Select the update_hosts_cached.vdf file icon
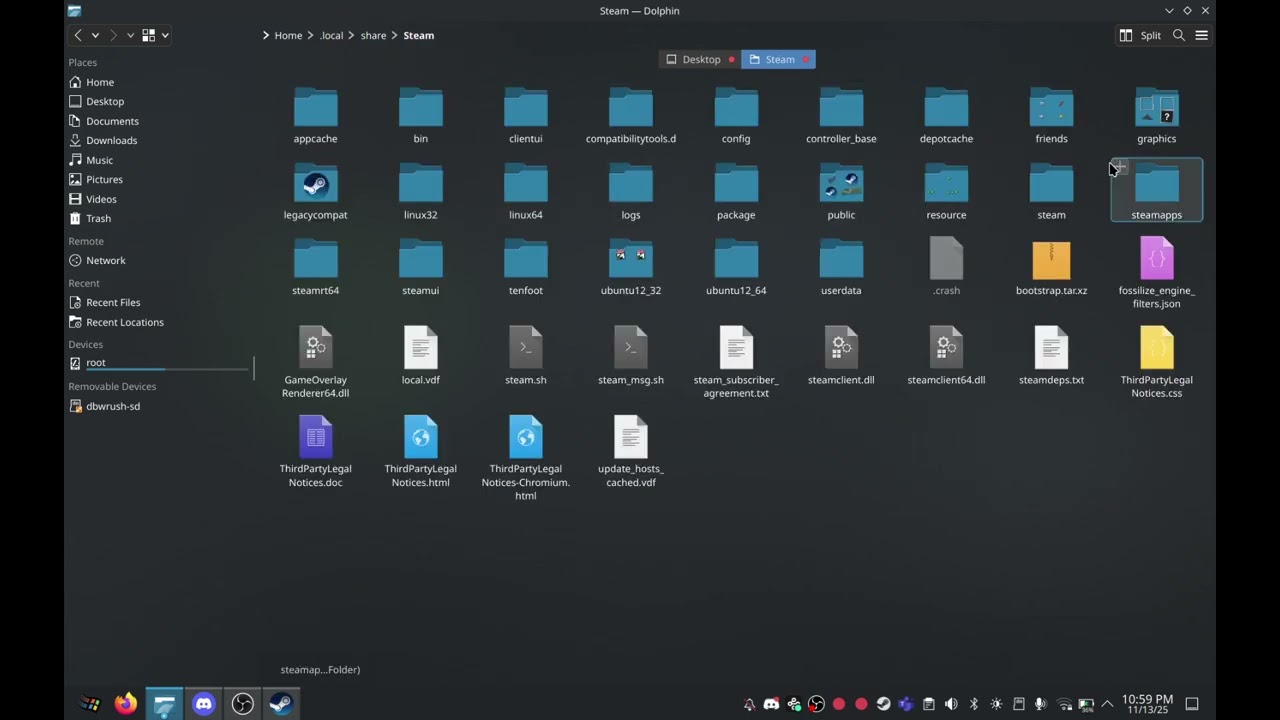This screenshot has height=720, width=1280. click(x=631, y=437)
